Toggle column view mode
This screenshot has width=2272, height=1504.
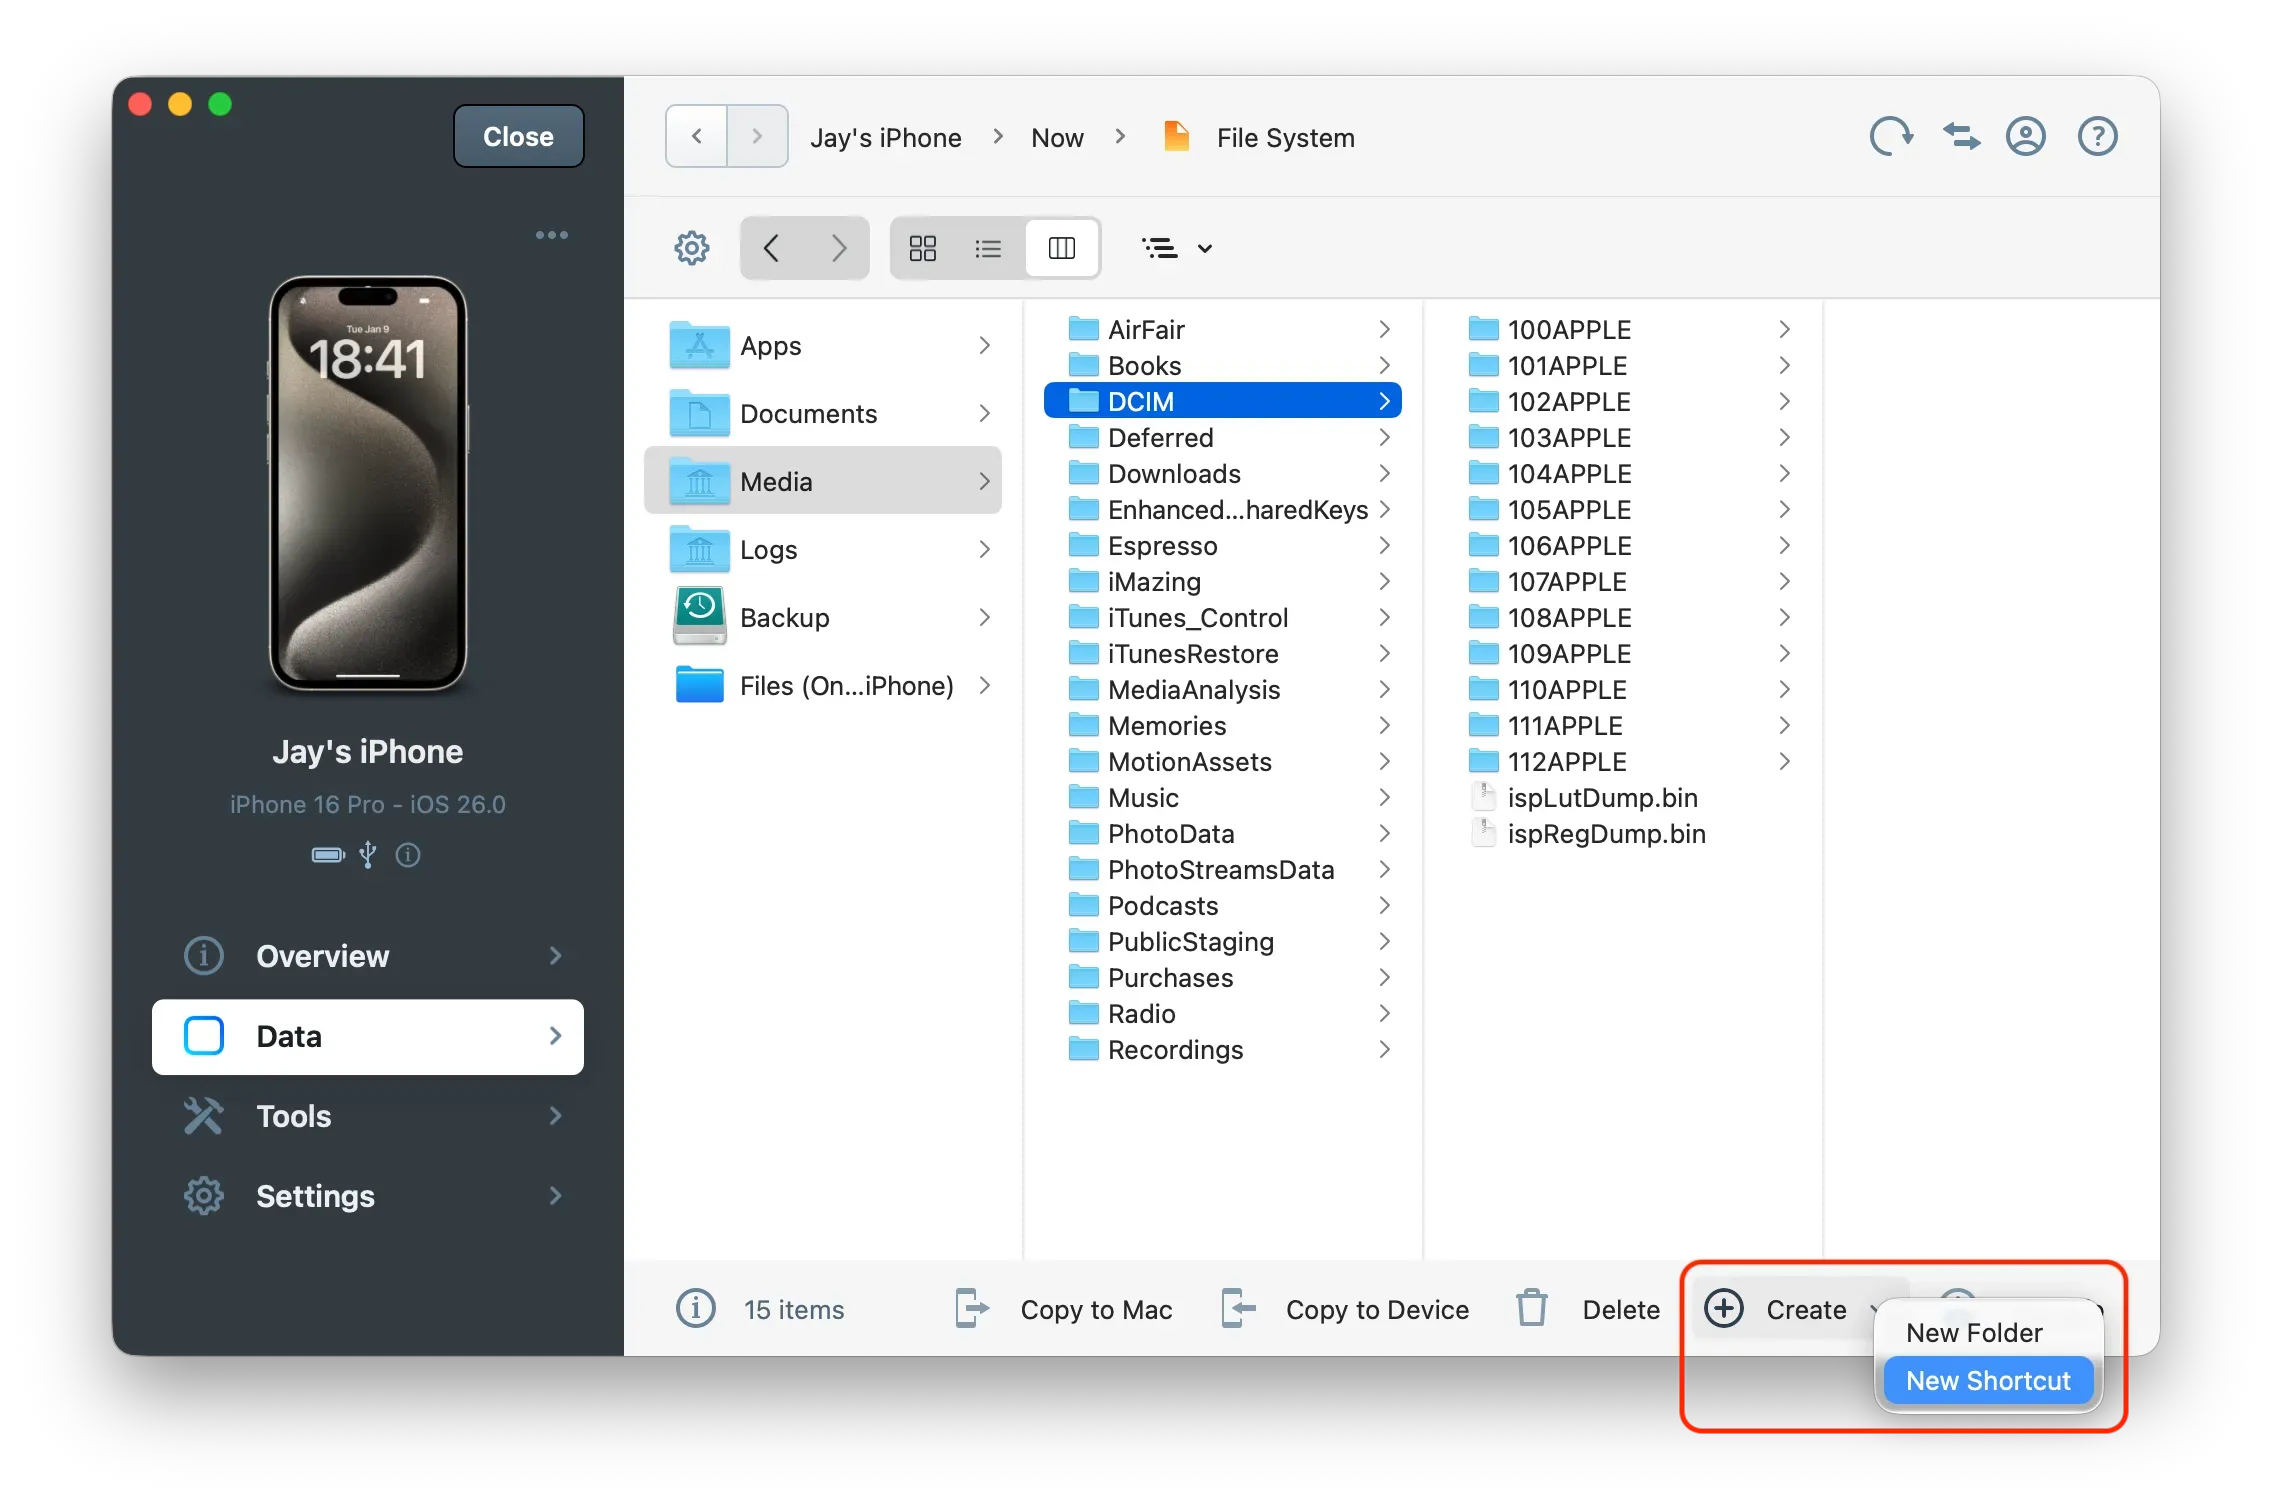1062,247
